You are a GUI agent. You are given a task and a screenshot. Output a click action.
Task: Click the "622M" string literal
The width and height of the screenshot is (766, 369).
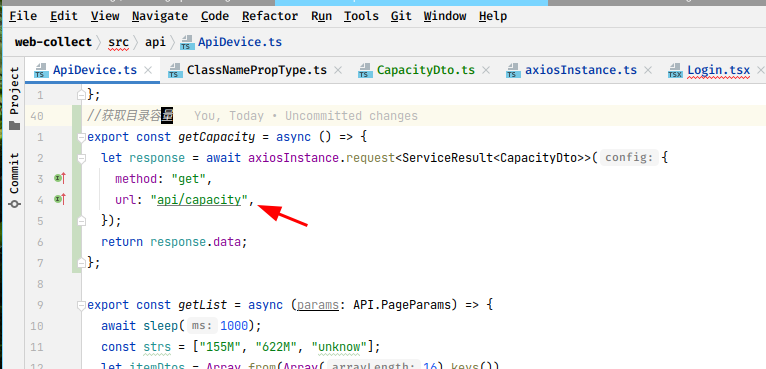(x=276, y=347)
